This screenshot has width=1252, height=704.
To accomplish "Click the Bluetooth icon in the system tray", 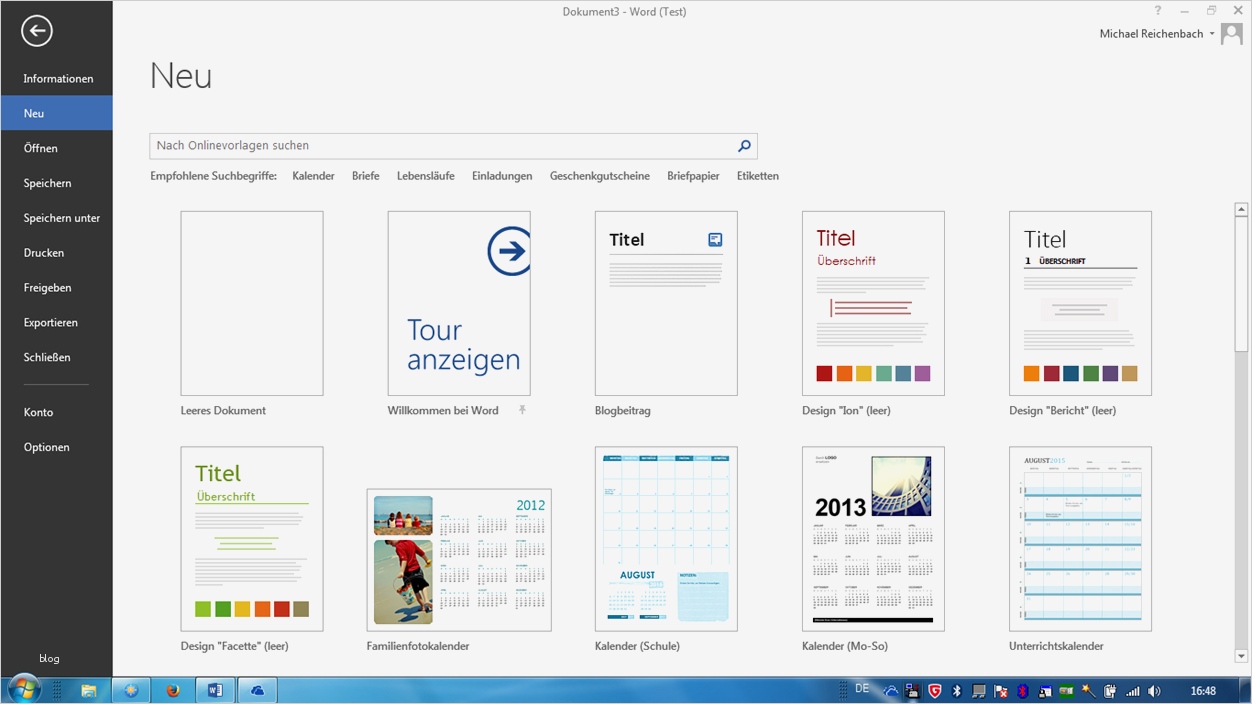I will pos(958,690).
